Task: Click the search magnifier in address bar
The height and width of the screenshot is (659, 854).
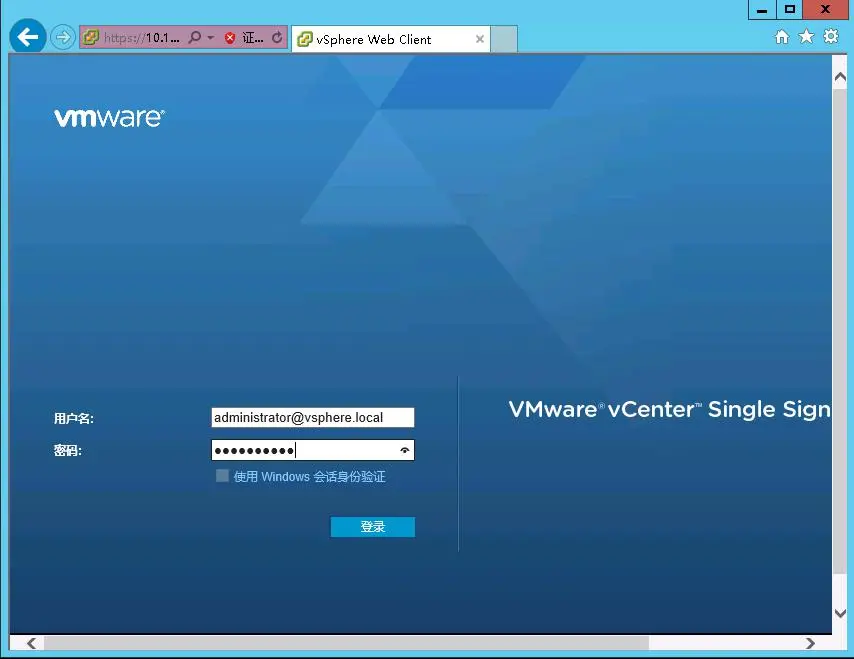Action: (x=194, y=37)
